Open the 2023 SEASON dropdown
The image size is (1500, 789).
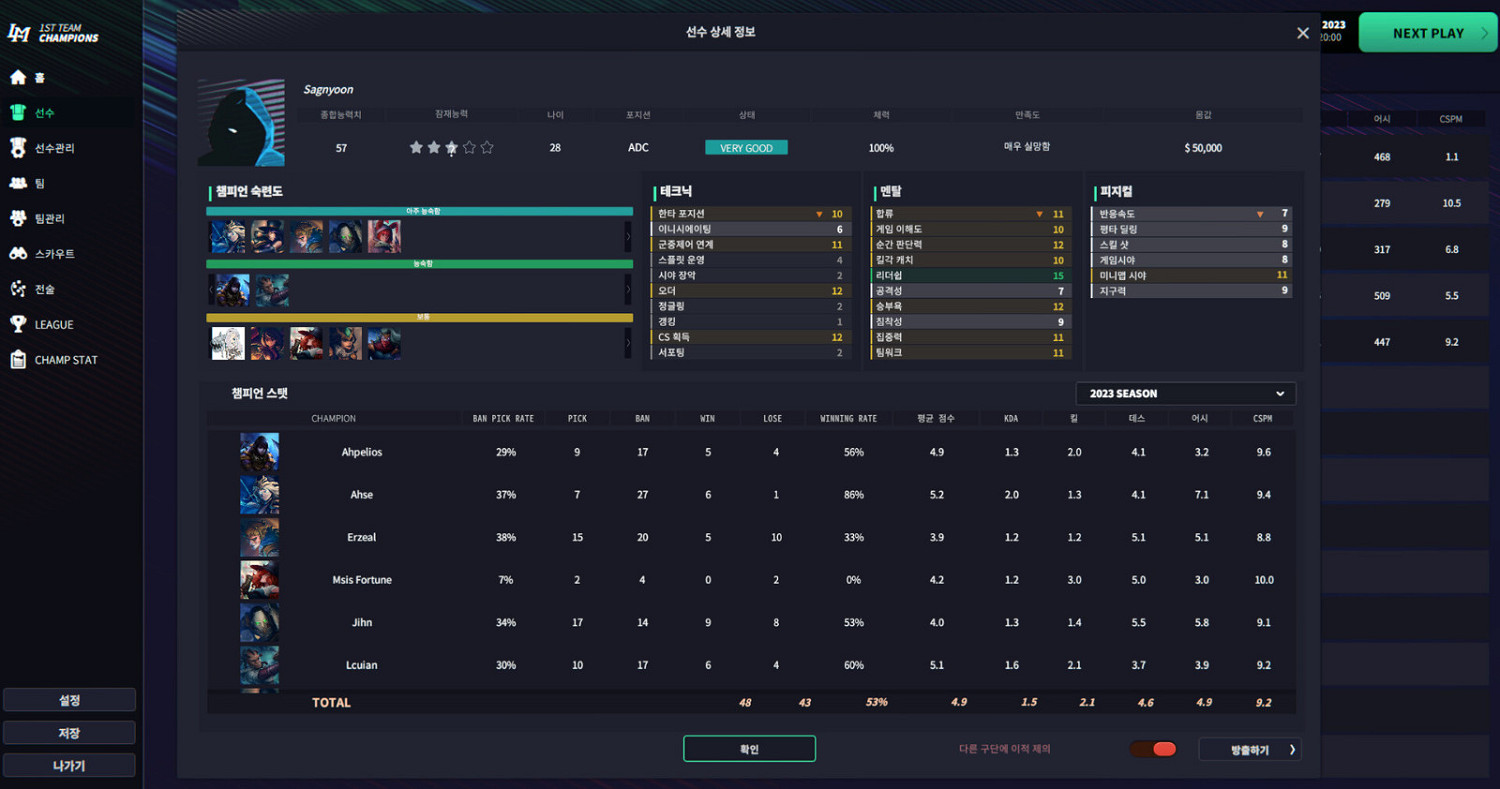(1186, 394)
